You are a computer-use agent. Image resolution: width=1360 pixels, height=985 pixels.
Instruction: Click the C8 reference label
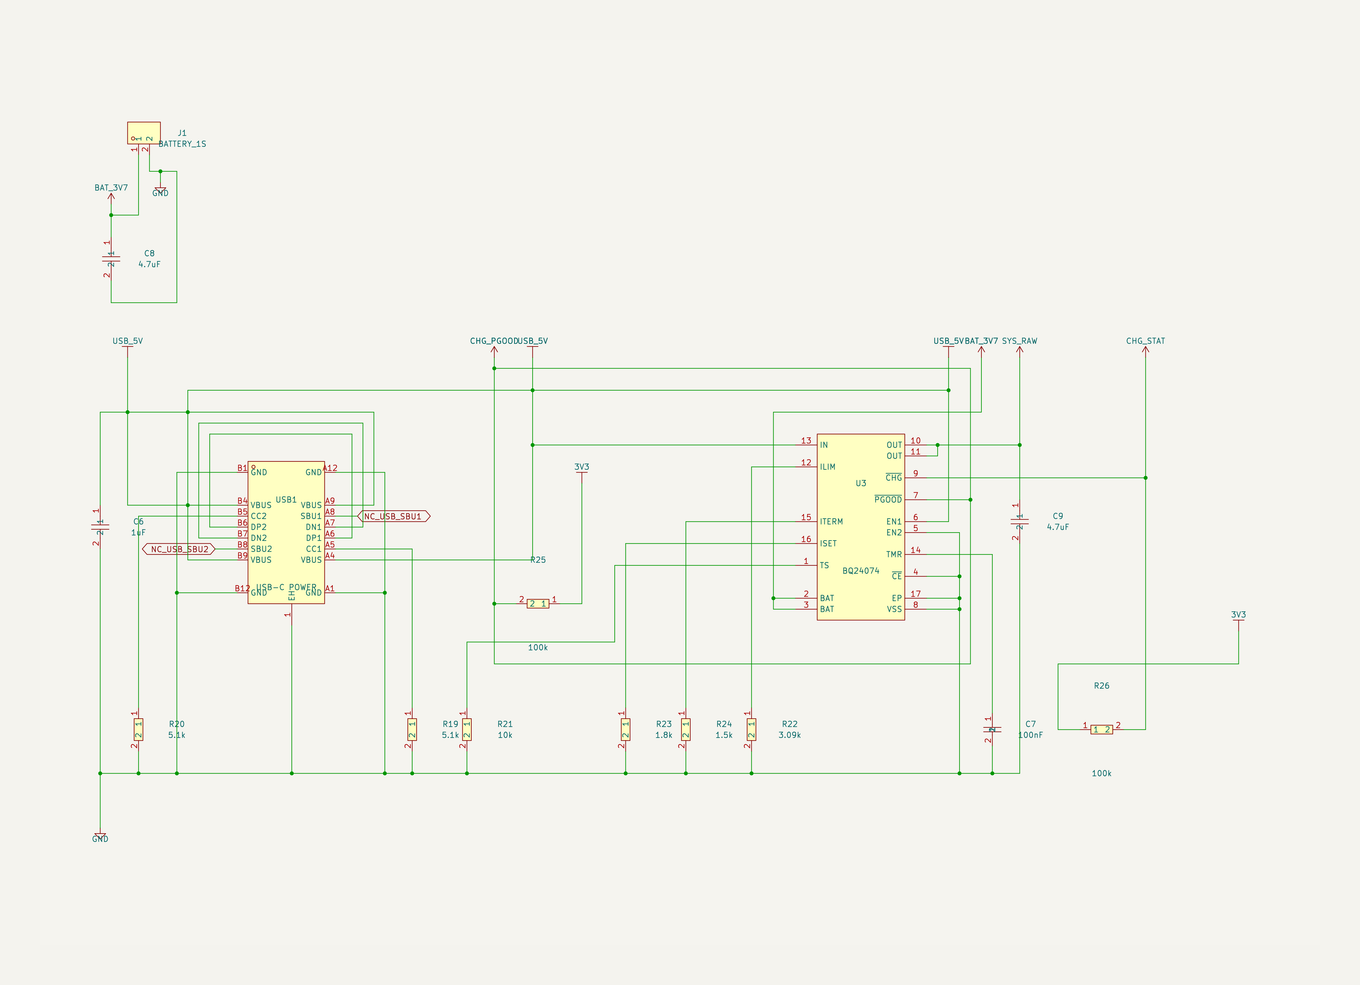pyautogui.click(x=149, y=253)
